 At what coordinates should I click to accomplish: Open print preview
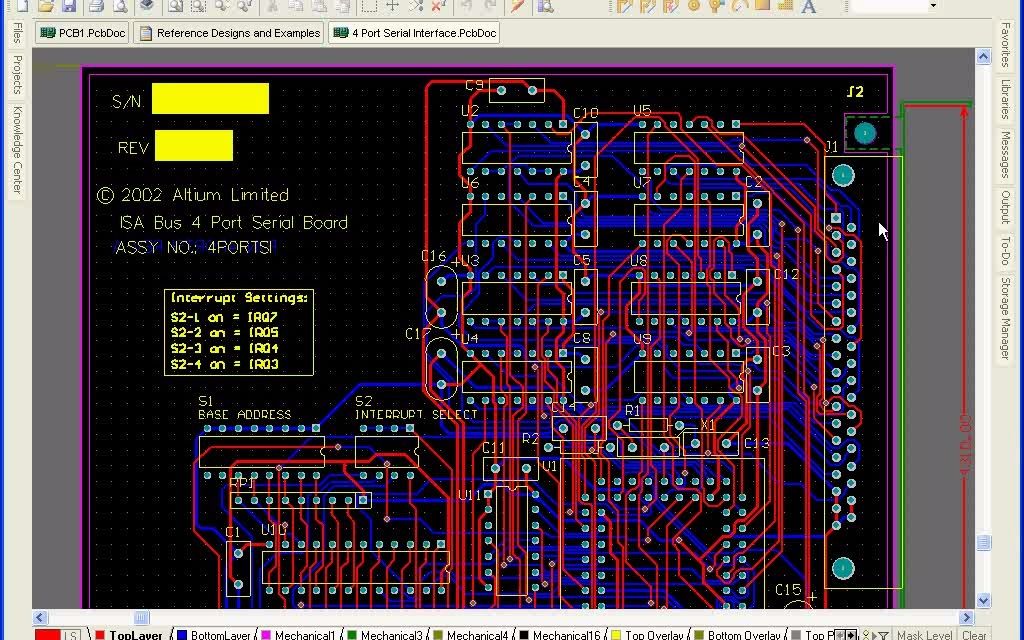[121, 7]
